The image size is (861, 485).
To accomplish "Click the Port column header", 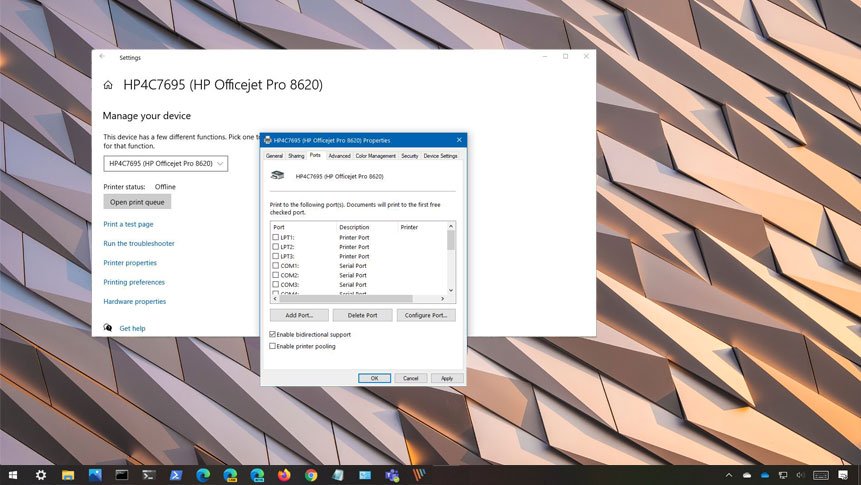I will pos(280,227).
